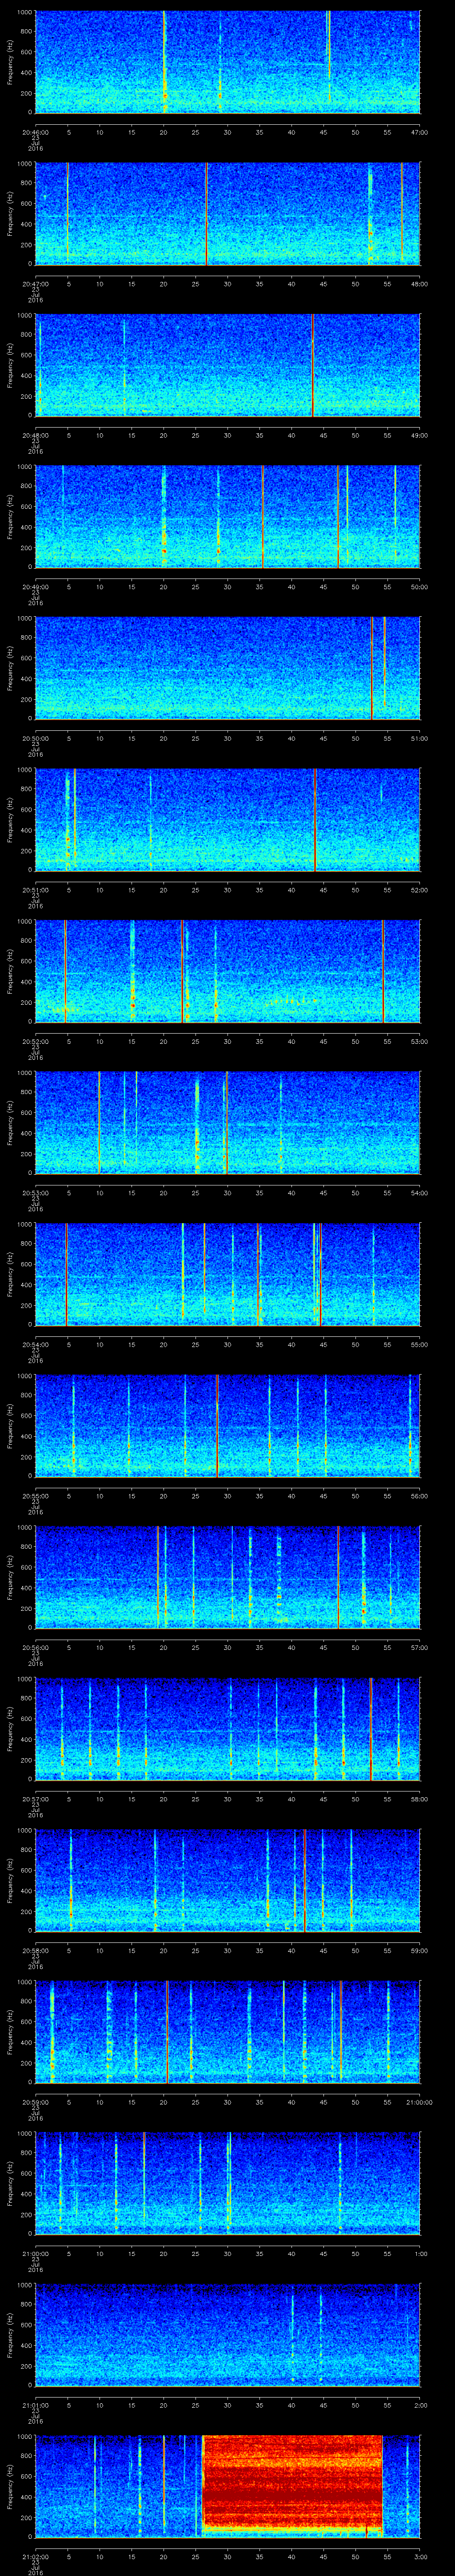Click the 21:00:00 end label of the 20:59 panel
Viewport: 455px width, 2576px height.
click(x=420, y=2102)
